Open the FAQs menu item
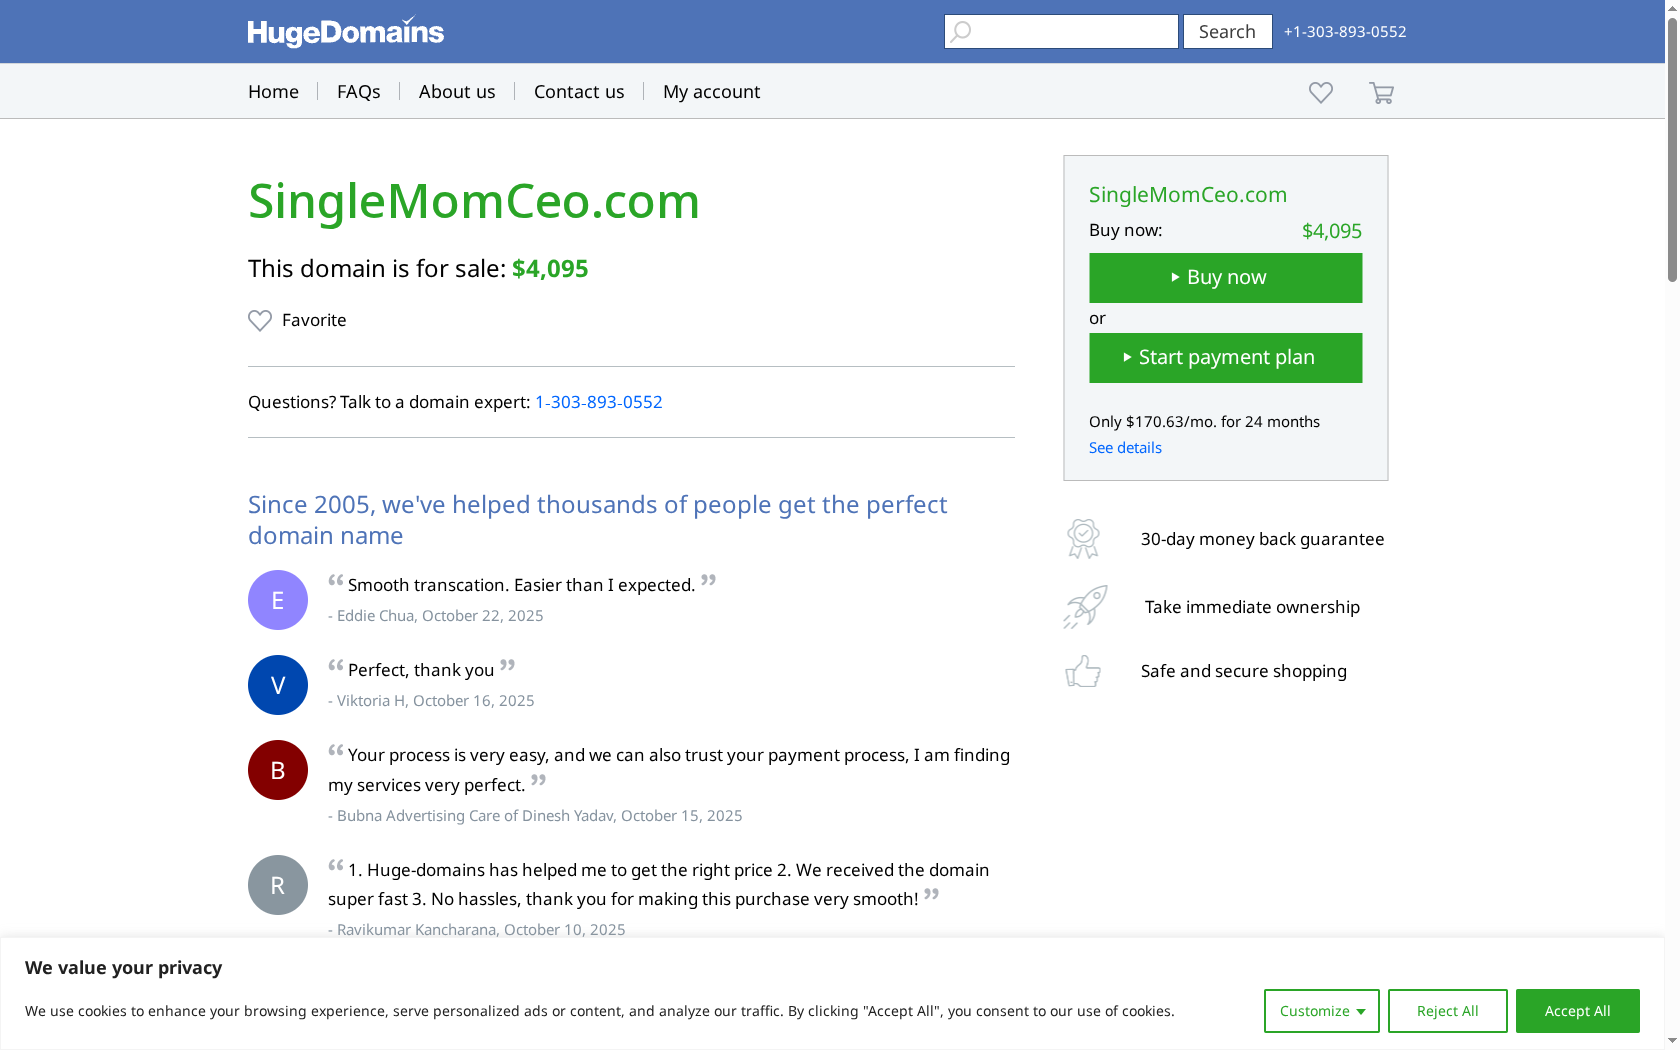The image size is (1680, 1050). tap(358, 91)
